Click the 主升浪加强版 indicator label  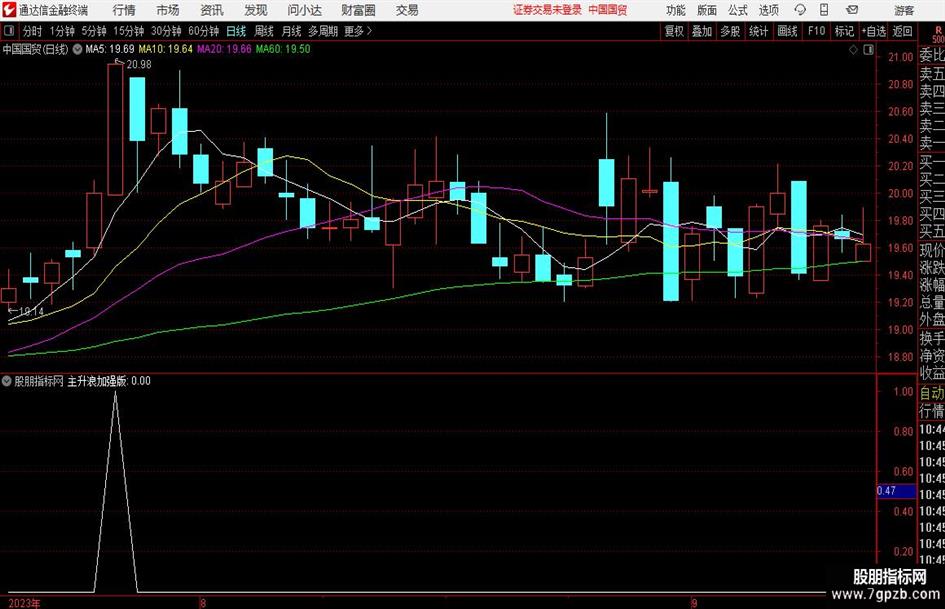coord(97,381)
